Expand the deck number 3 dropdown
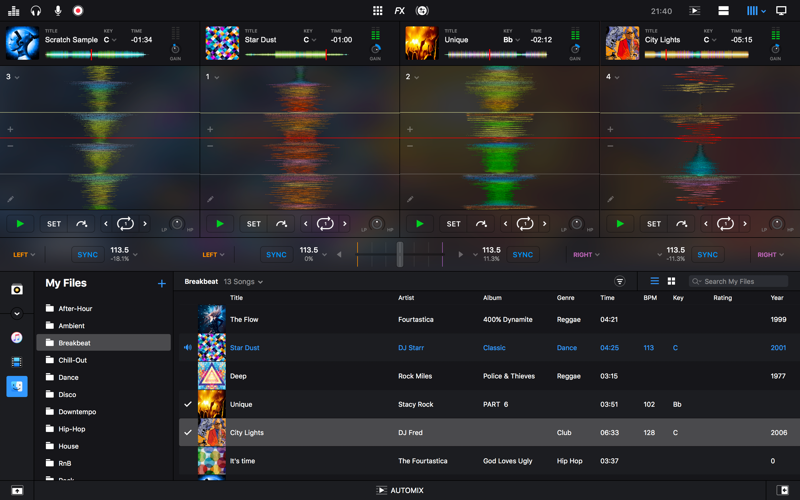 tap(13, 77)
